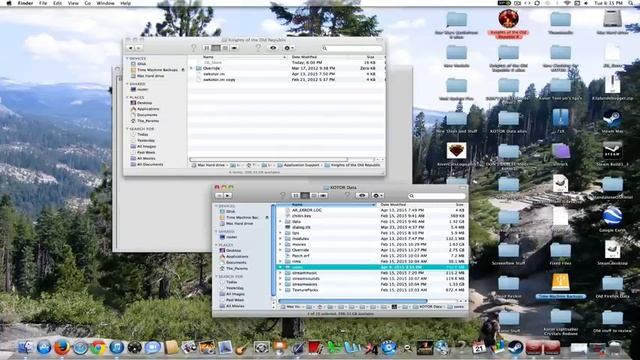This screenshot has height=360, width=640.
Task: Go back in Knights of the Old Republic window
Action: [x=131, y=48]
